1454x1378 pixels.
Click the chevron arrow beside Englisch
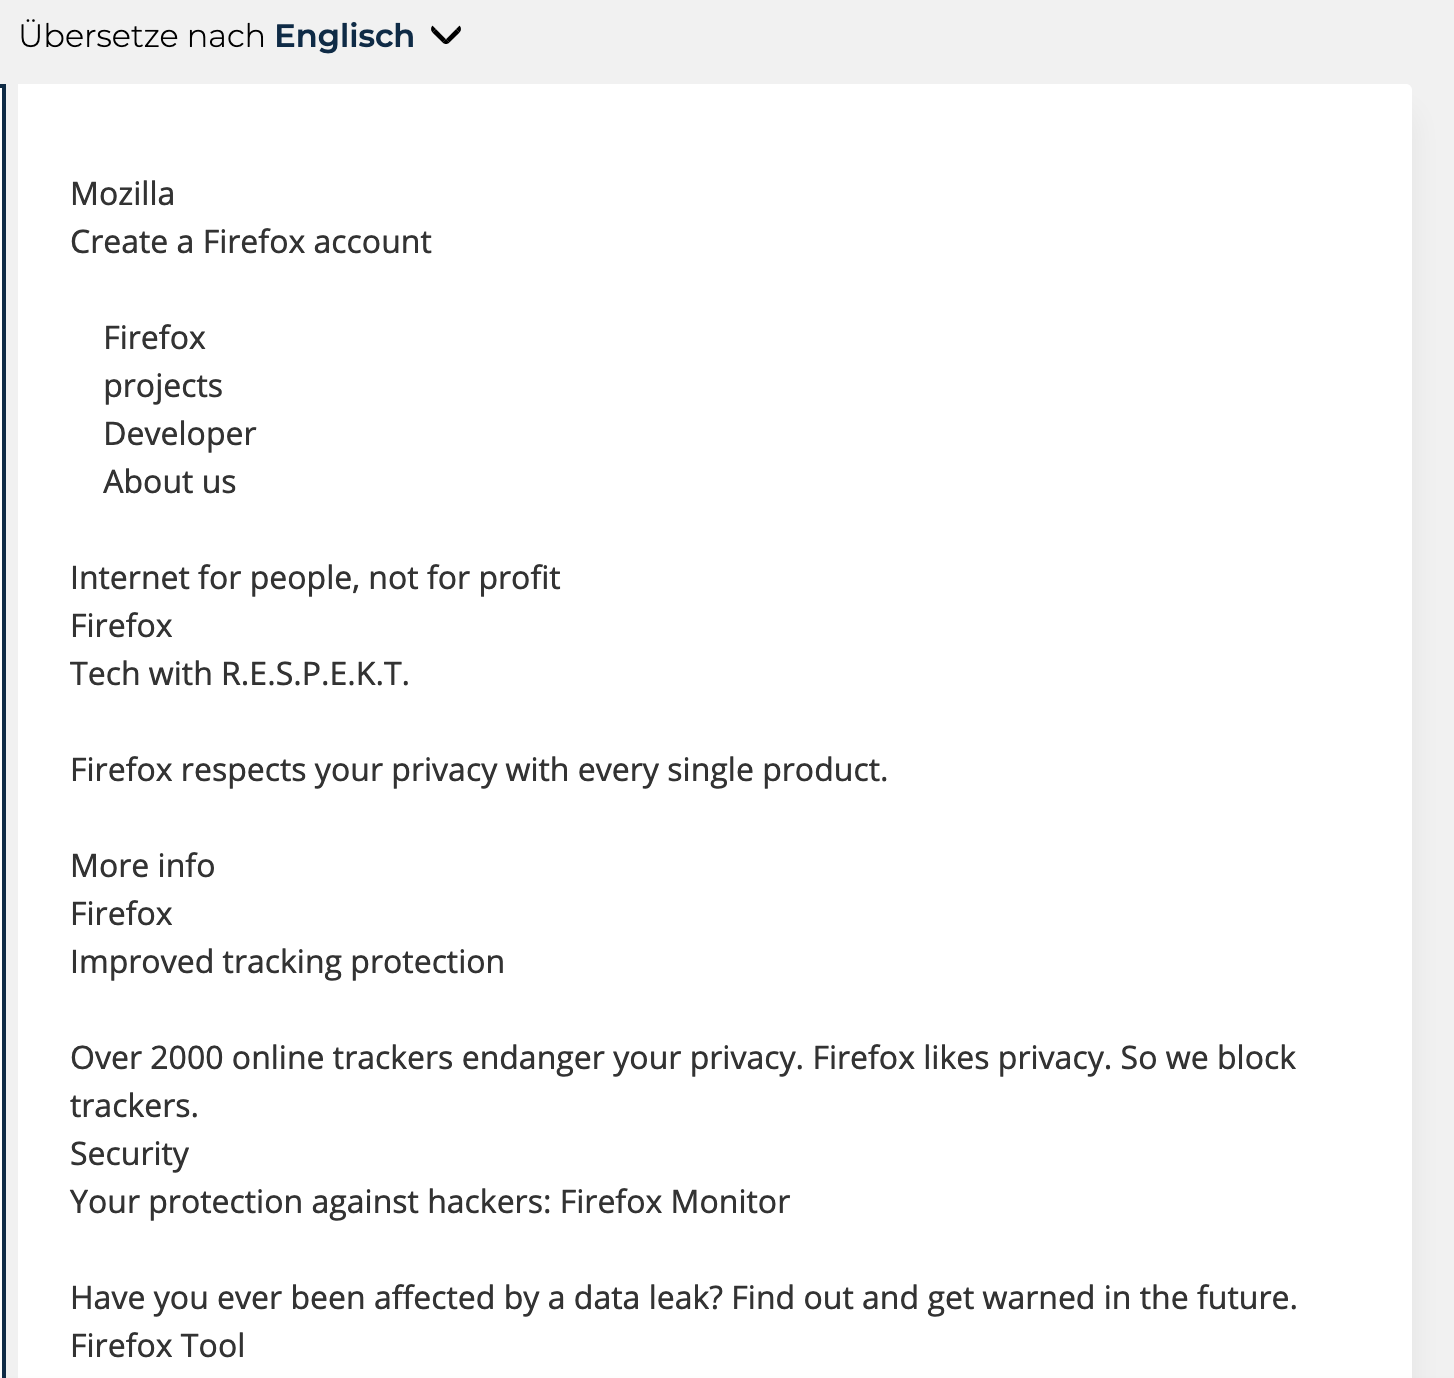pos(446,36)
